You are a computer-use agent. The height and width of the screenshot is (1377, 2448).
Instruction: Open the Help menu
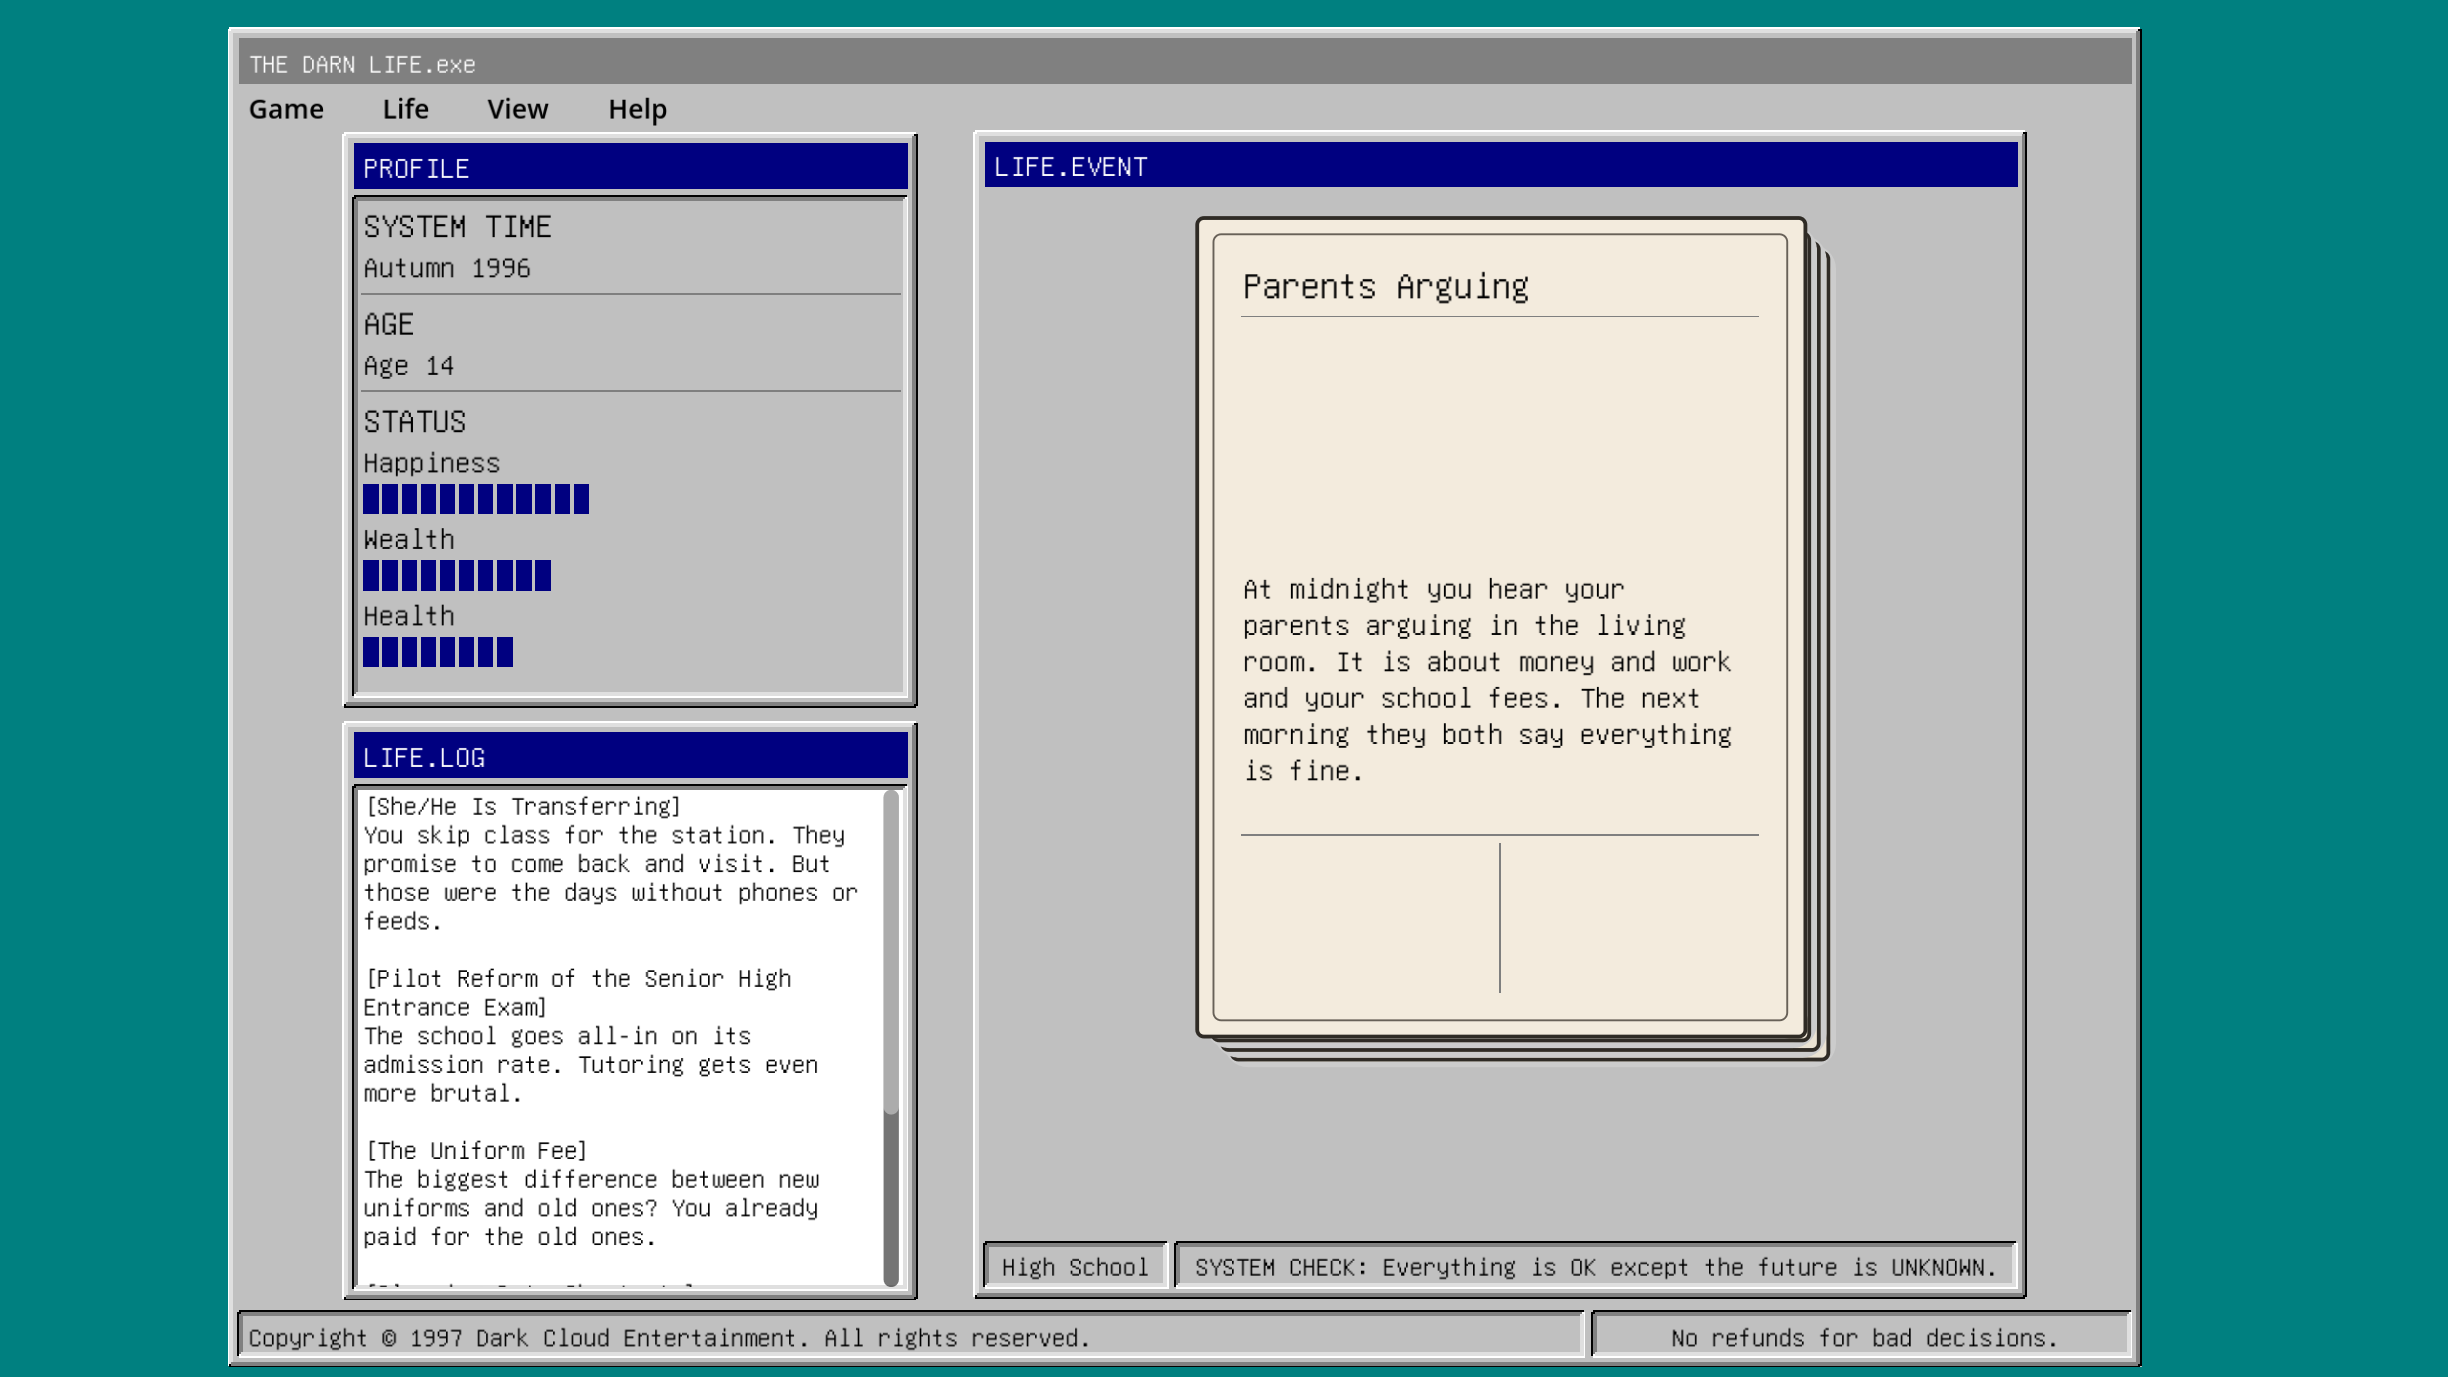[x=637, y=109]
